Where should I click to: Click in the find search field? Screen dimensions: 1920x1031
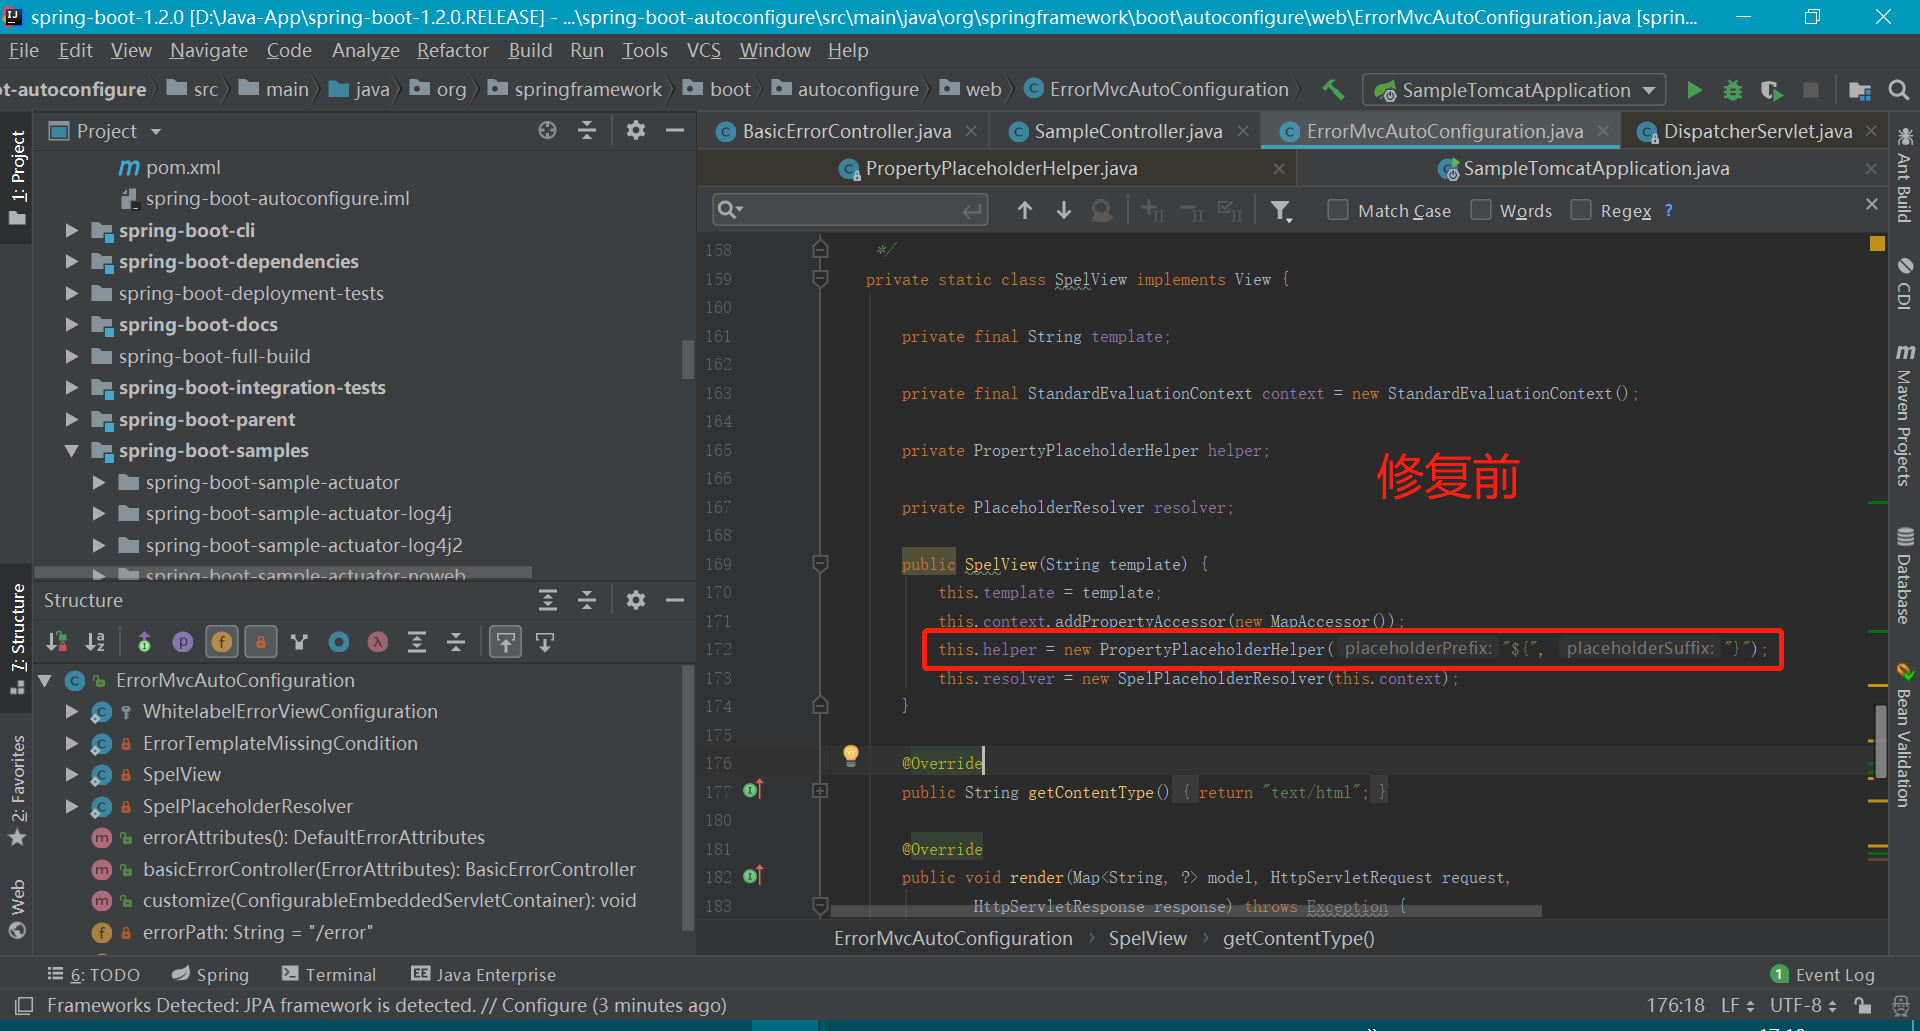[850, 210]
